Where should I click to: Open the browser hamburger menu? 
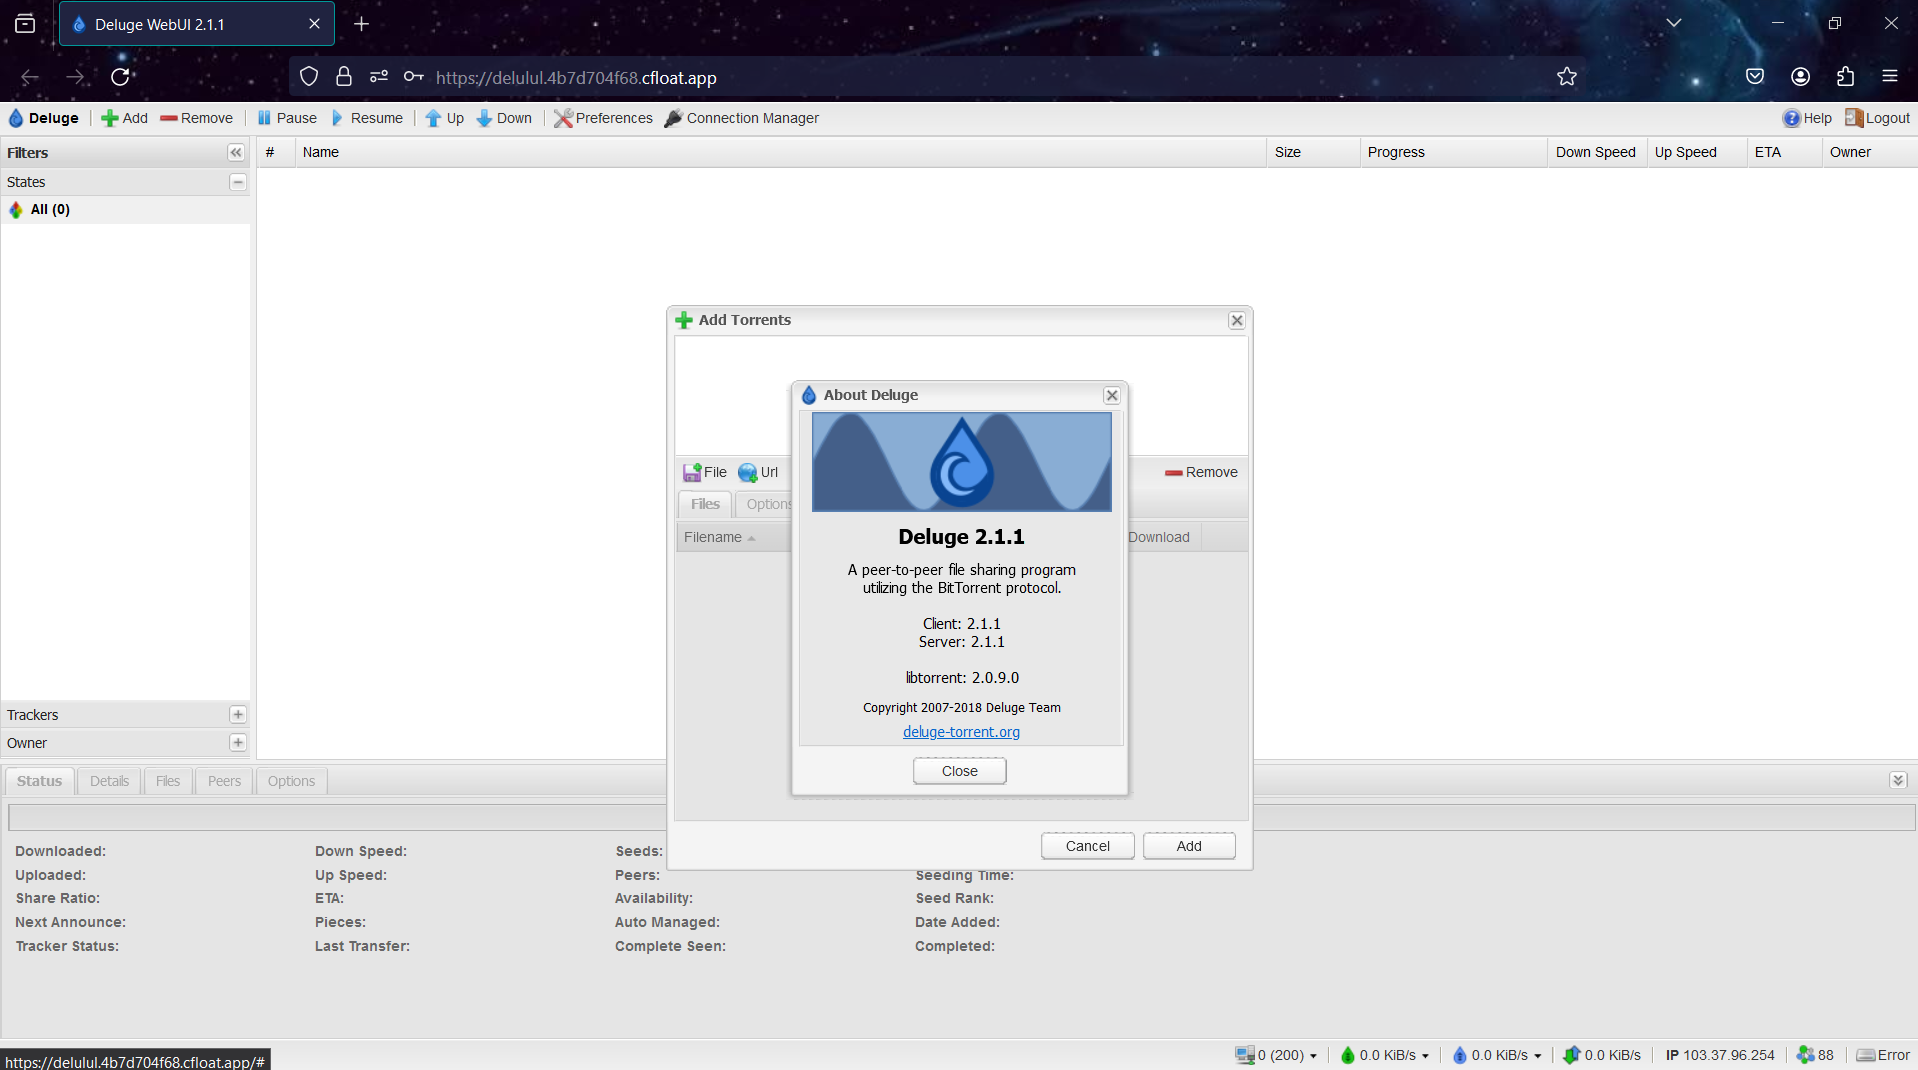point(1890,77)
